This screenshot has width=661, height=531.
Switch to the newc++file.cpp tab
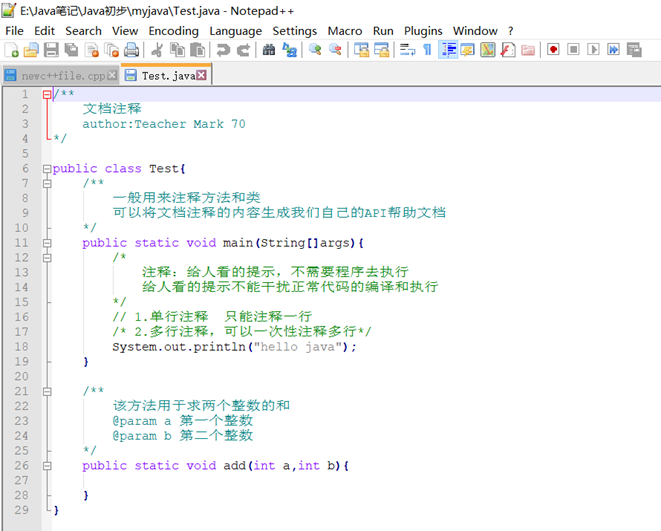(63, 75)
